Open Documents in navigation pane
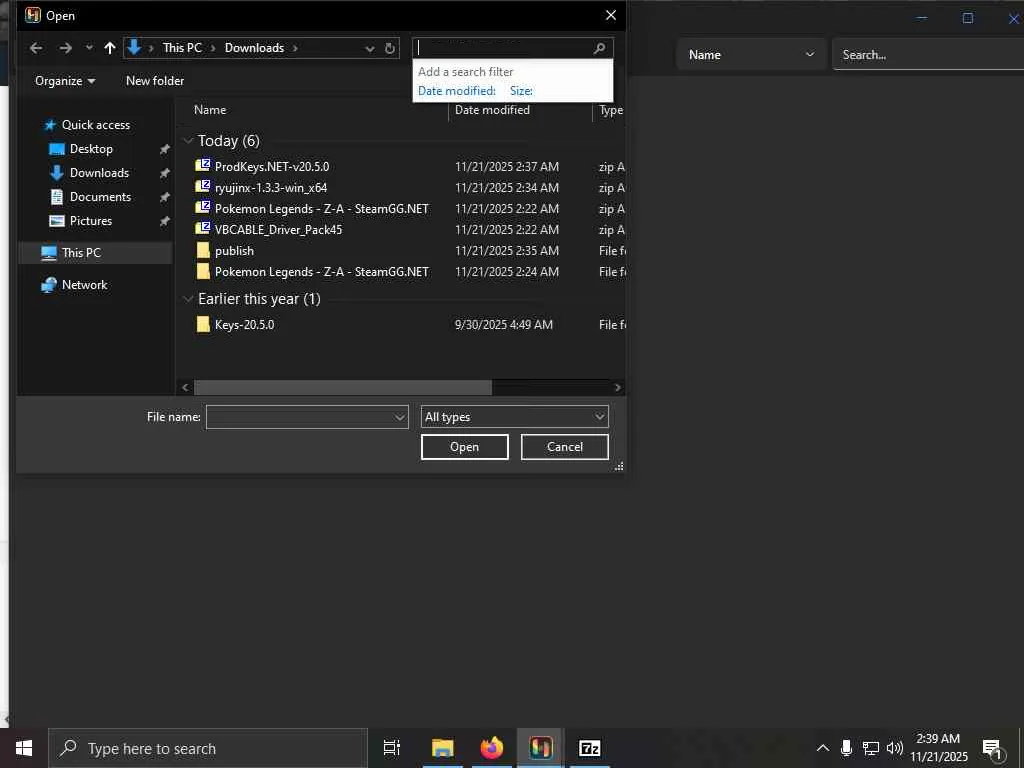The image size is (1024, 768). coord(100,197)
